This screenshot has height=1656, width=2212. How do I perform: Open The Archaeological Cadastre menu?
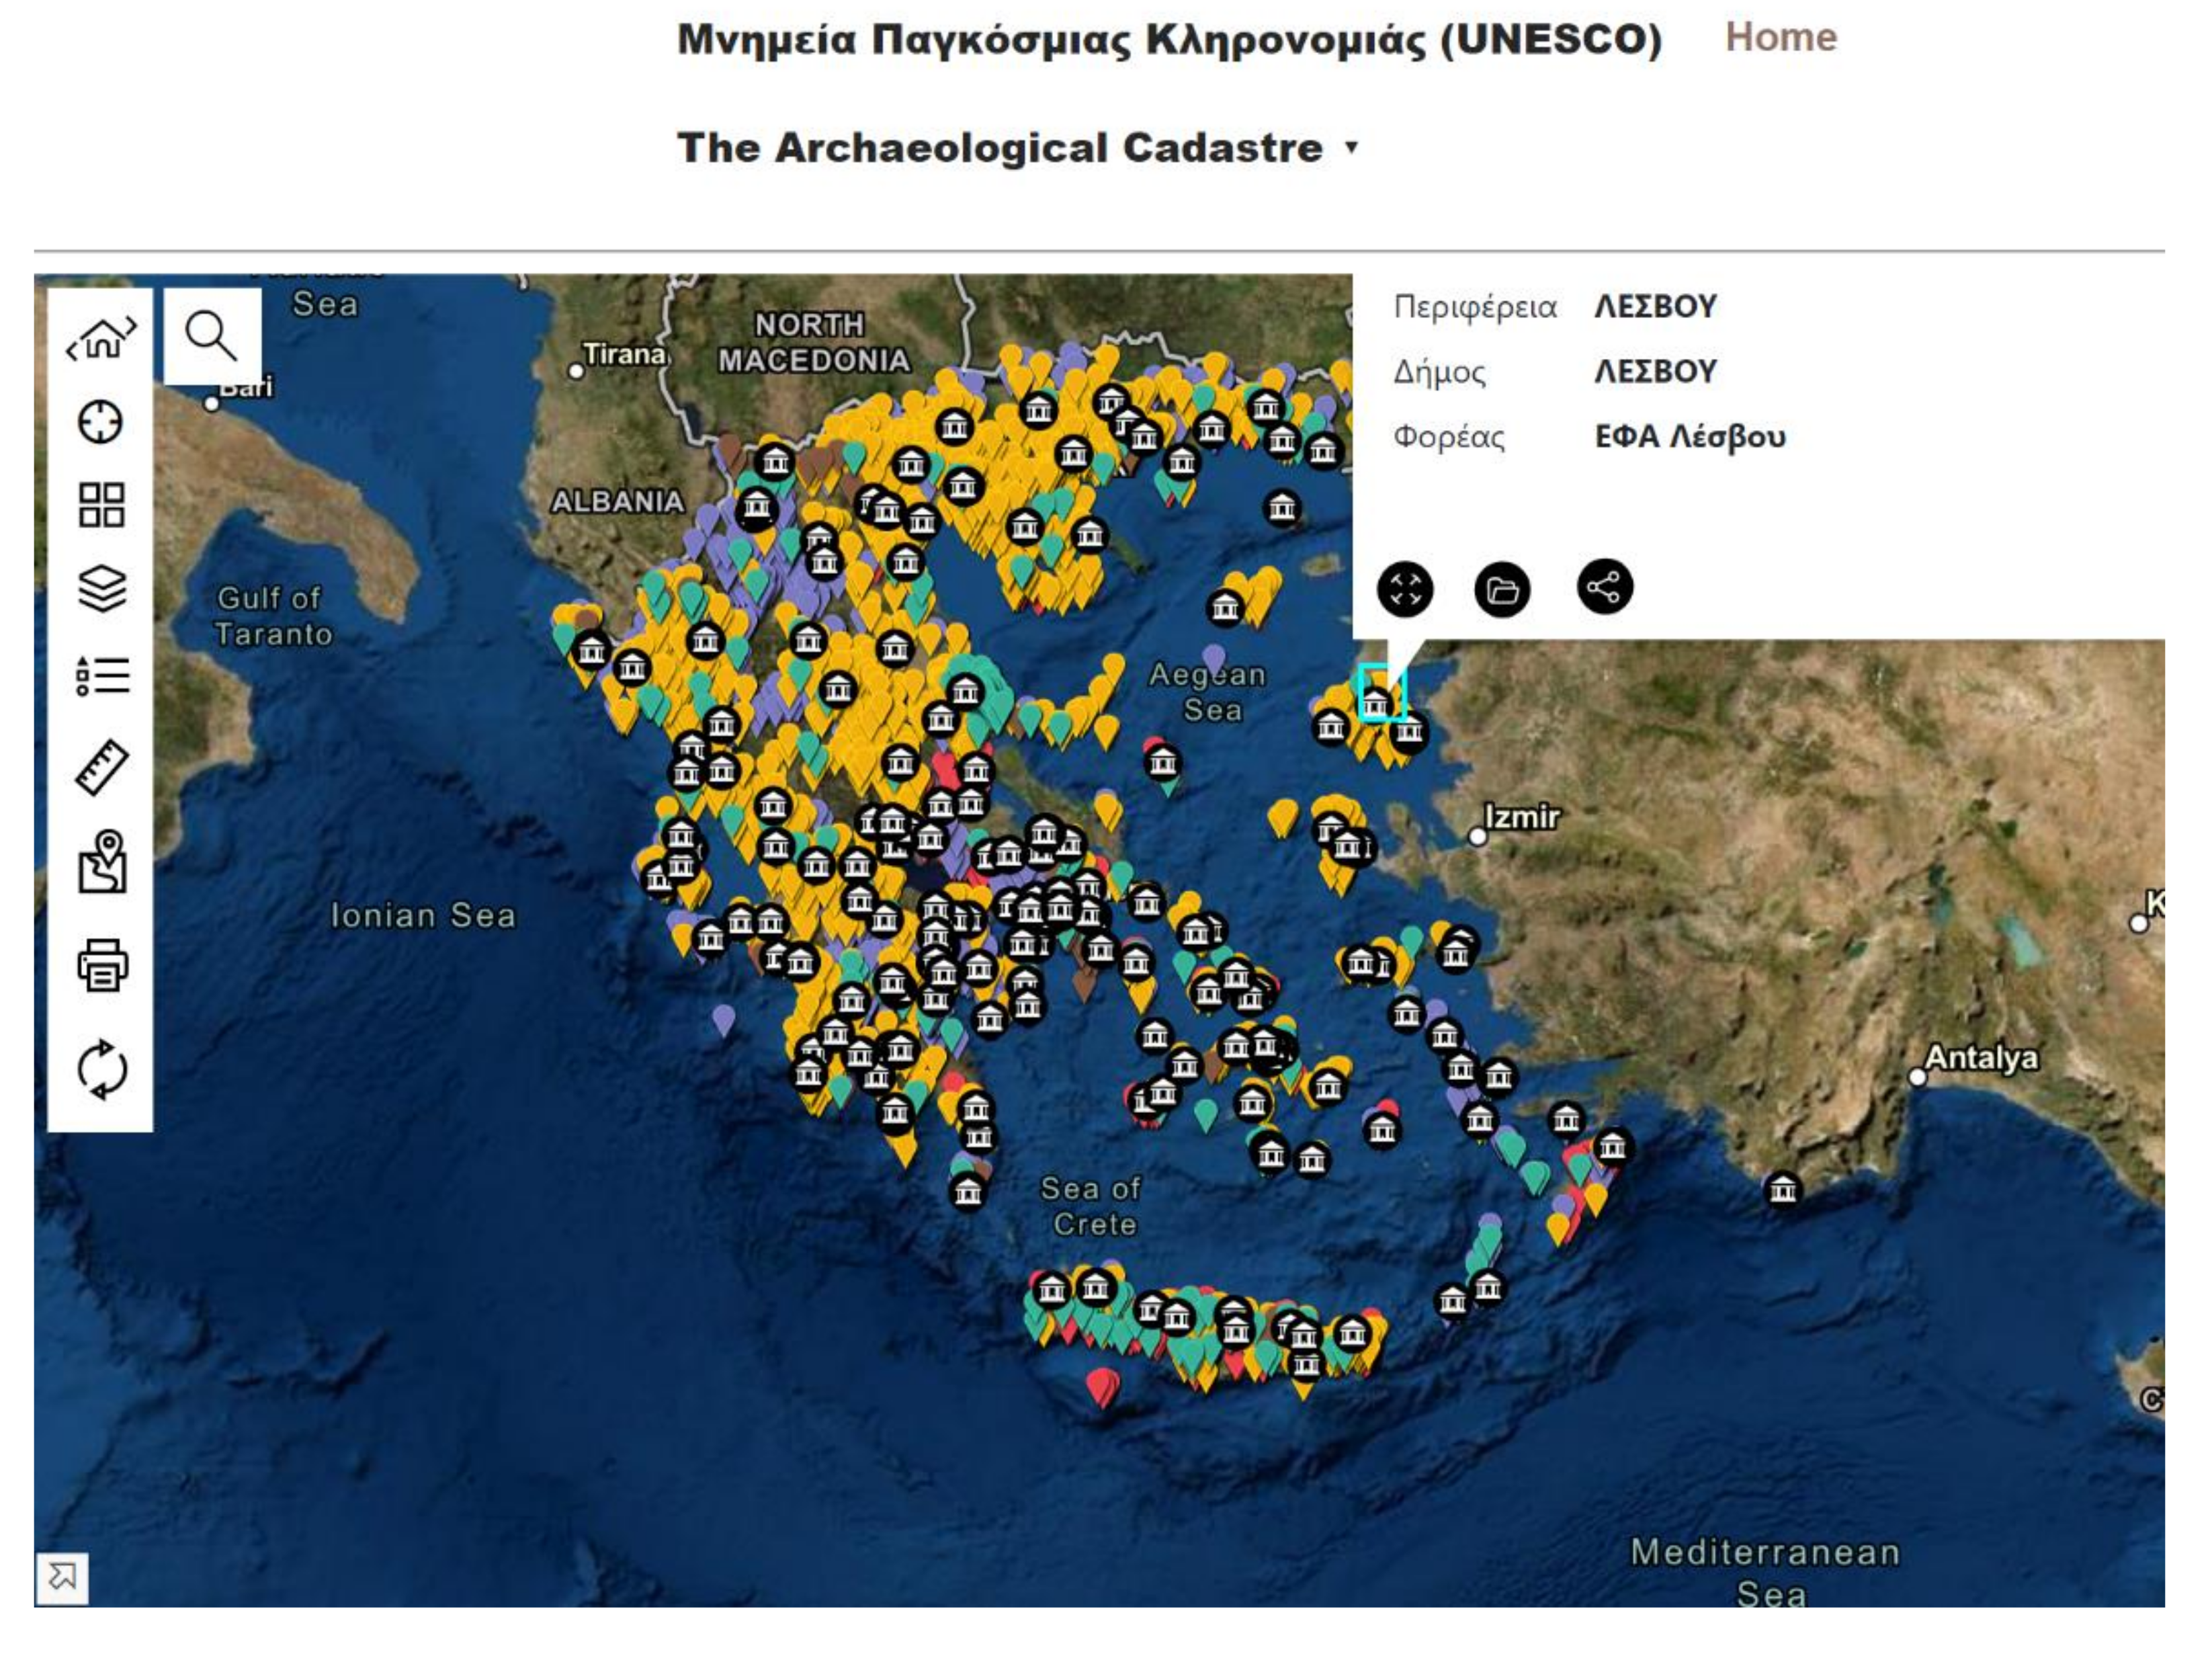[x=999, y=148]
